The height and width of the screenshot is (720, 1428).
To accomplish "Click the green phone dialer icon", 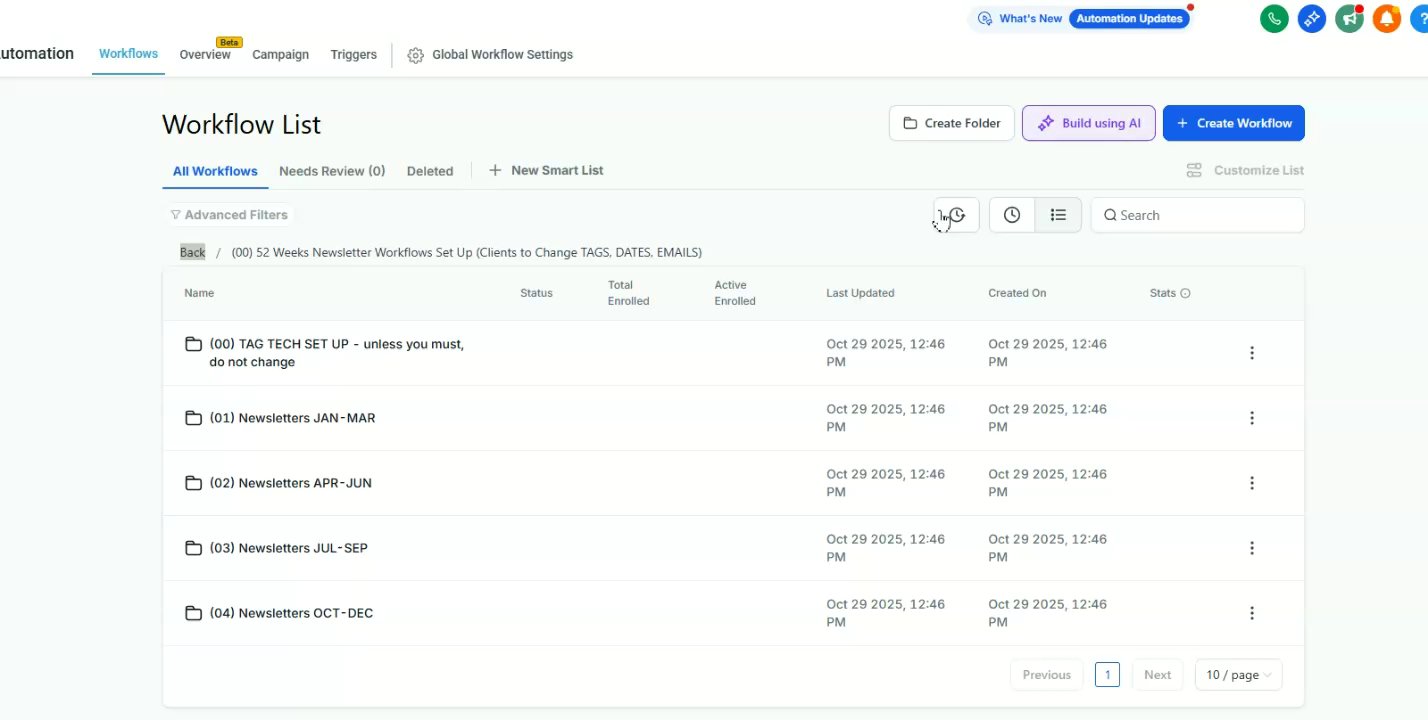I will point(1274,18).
